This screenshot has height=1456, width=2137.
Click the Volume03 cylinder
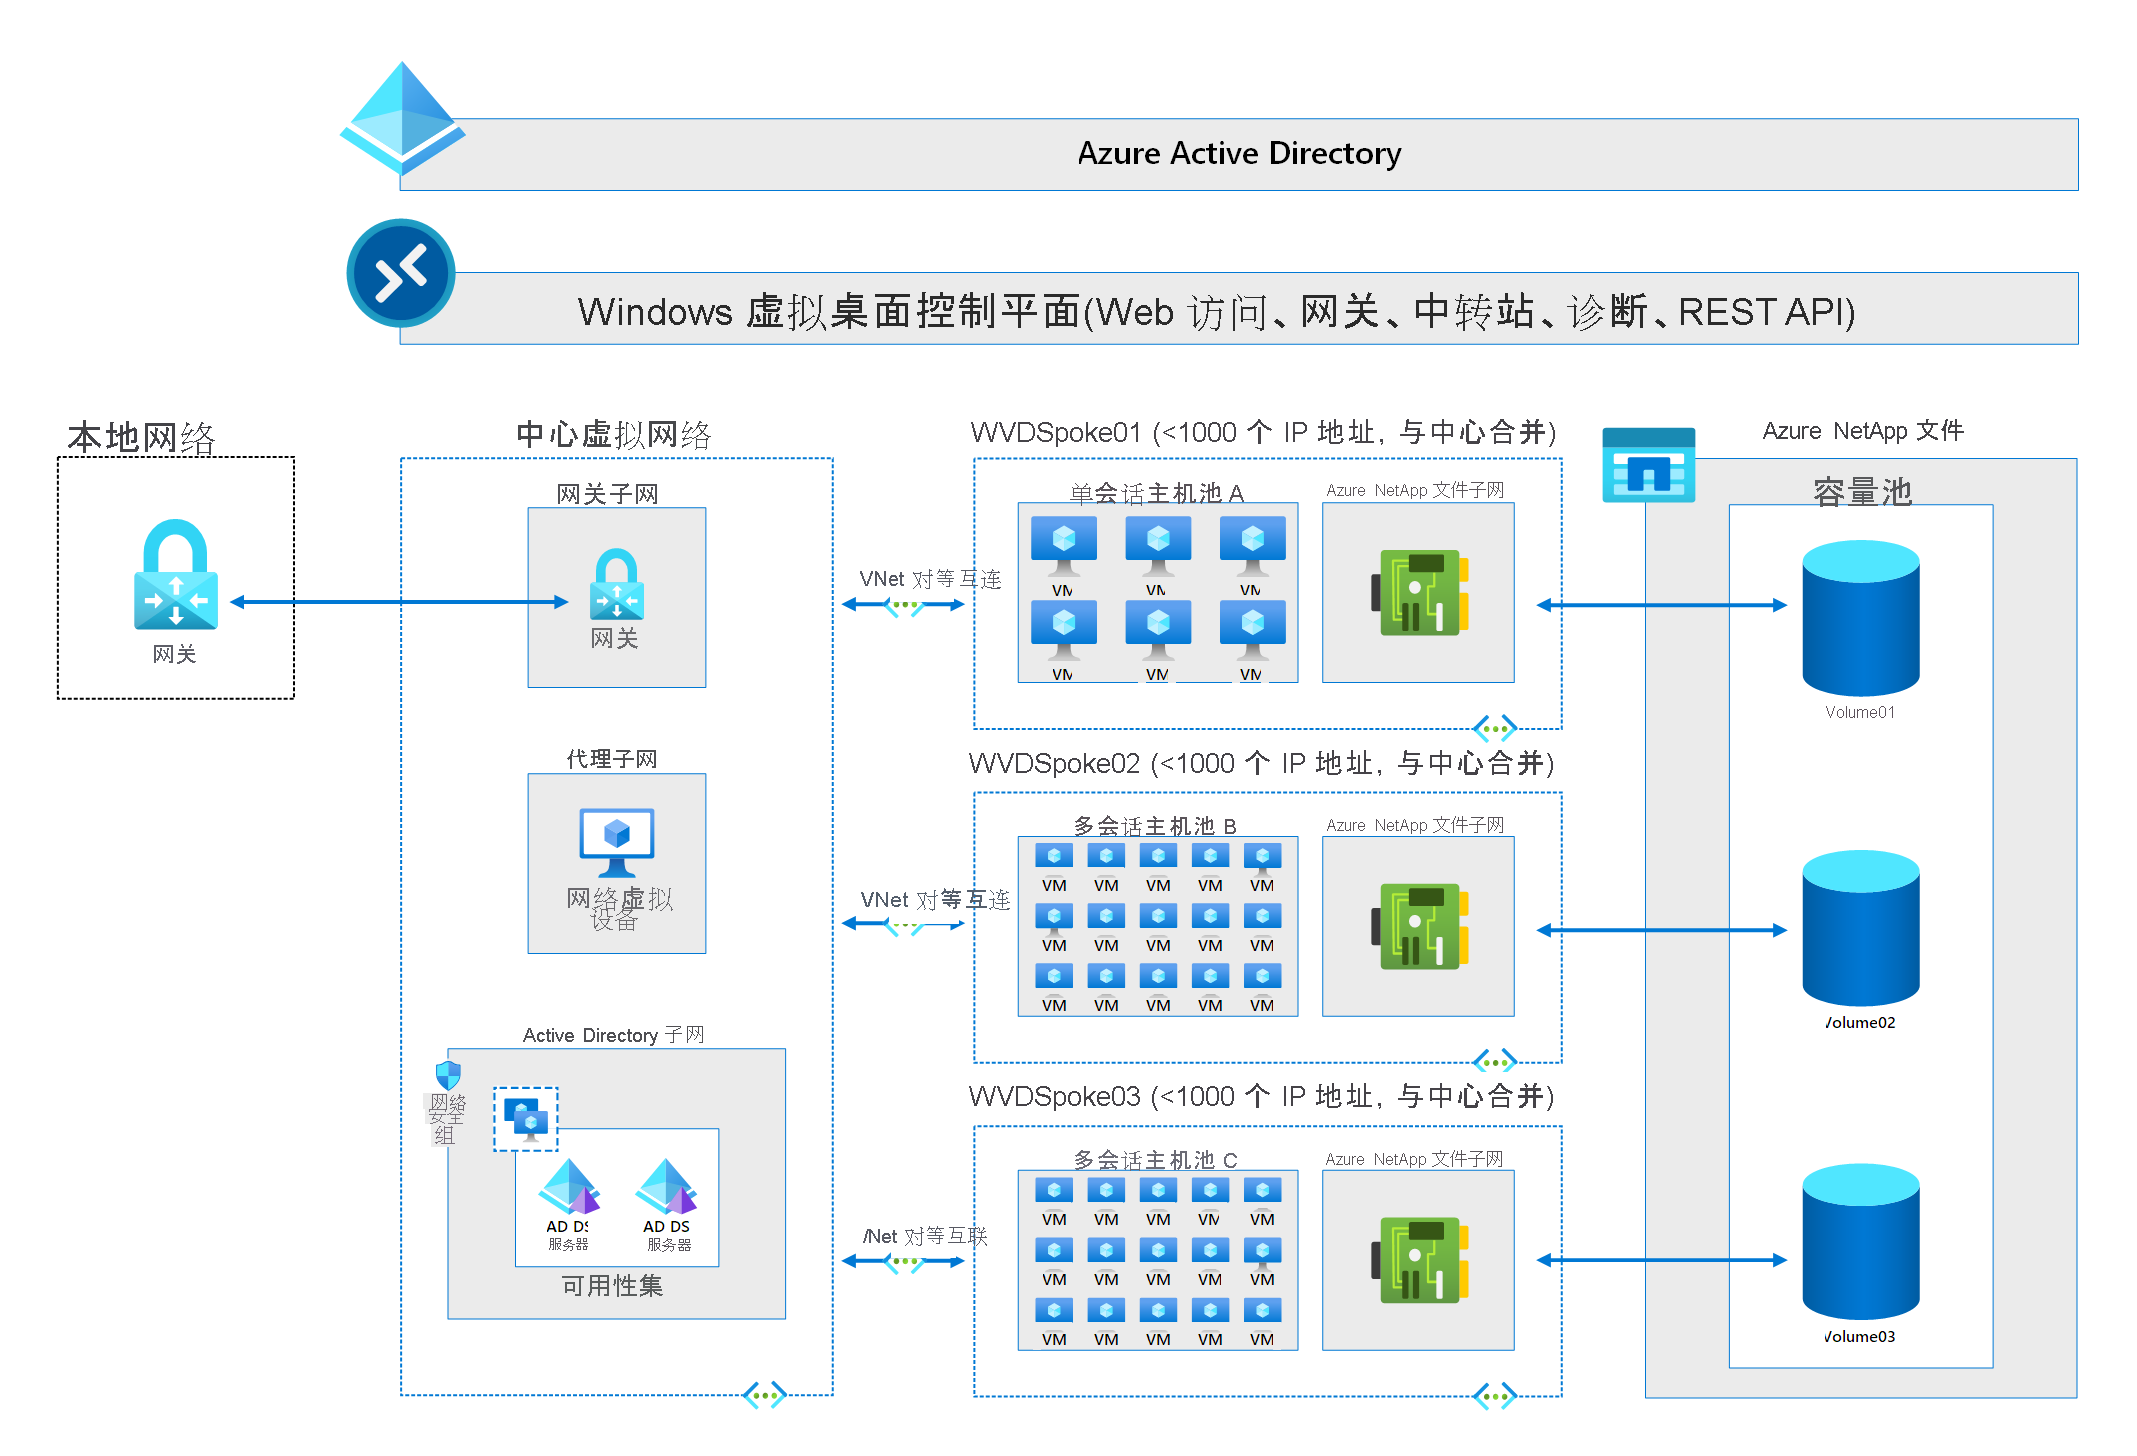point(1860,1241)
